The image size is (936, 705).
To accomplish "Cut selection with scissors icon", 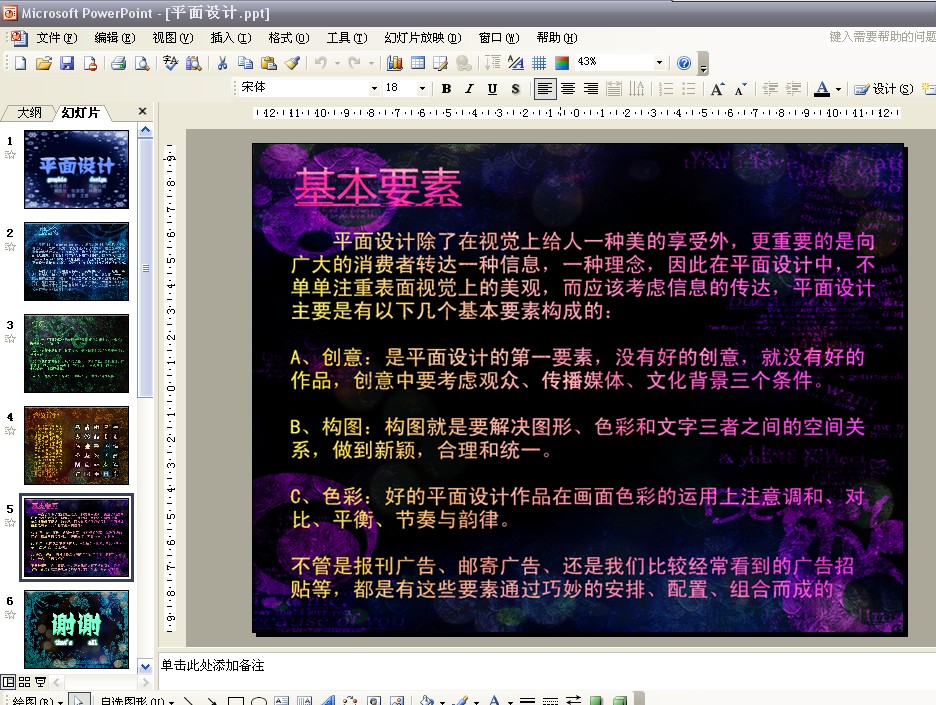I will [222, 63].
